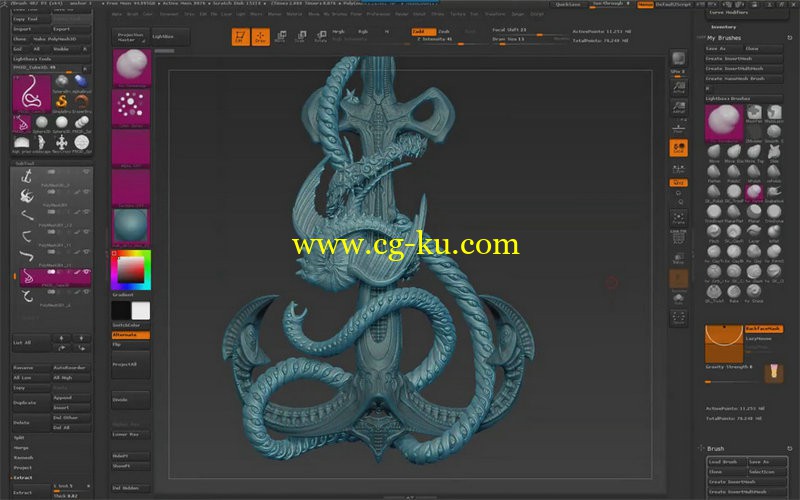Select the Draw mode button
The height and width of the screenshot is (500, 800).
pos(260,37)
